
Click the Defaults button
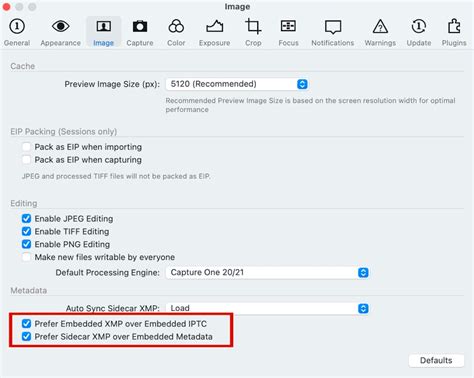pos(436,360)
